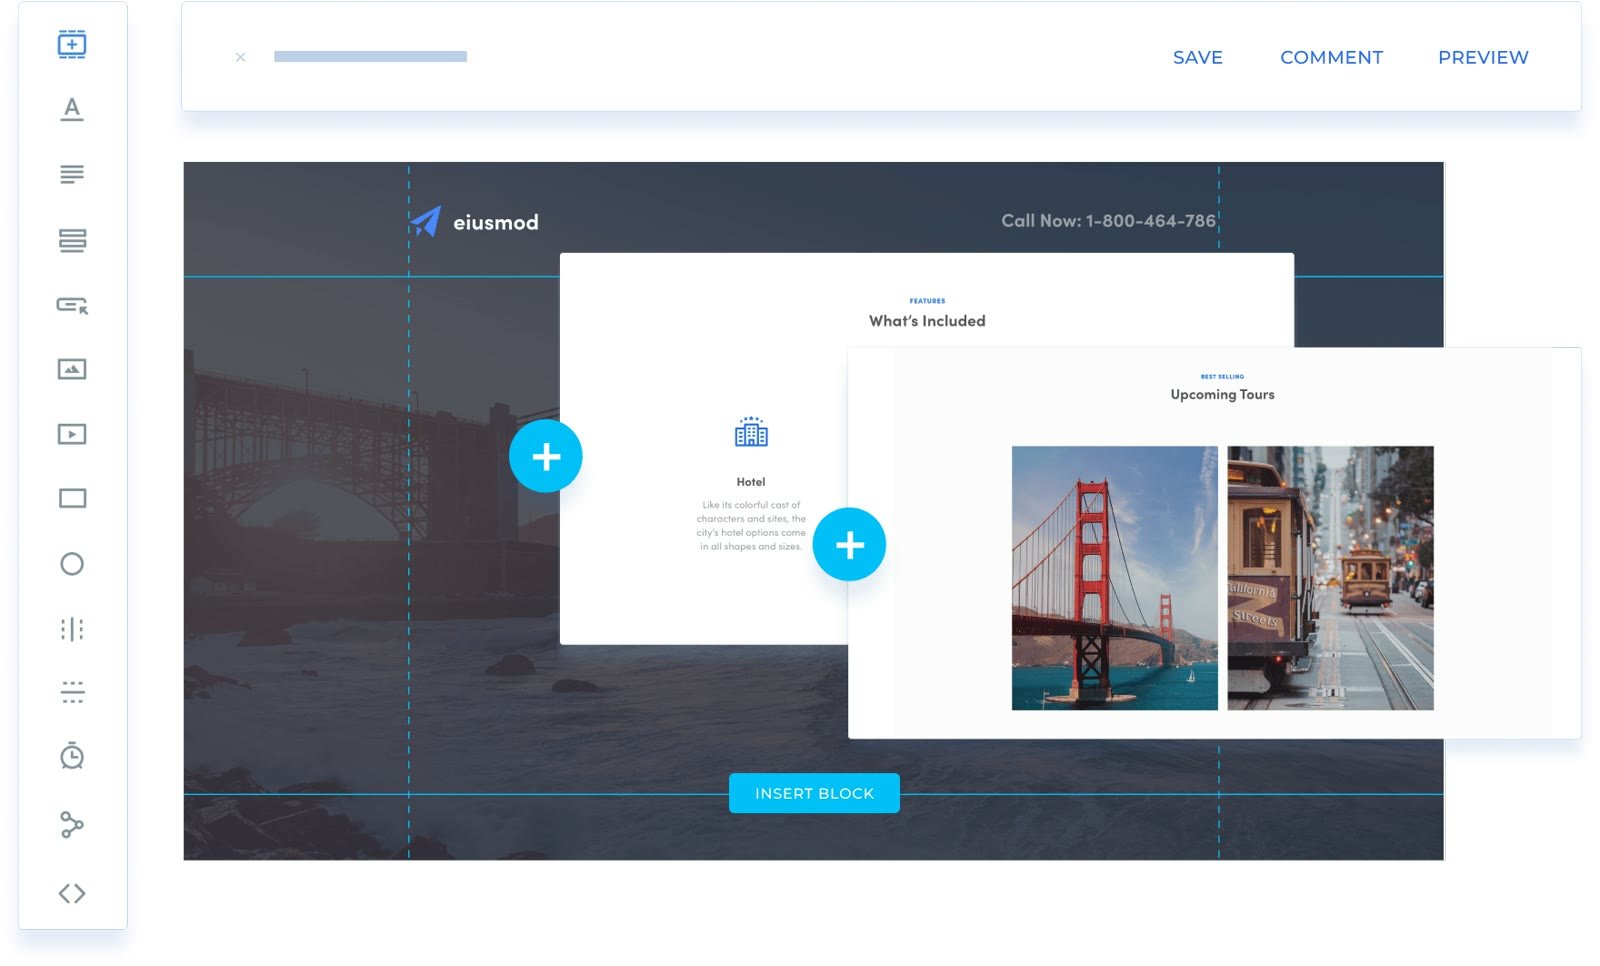
Task: Select the add section icon in sidebar
Action: (72, 44)
